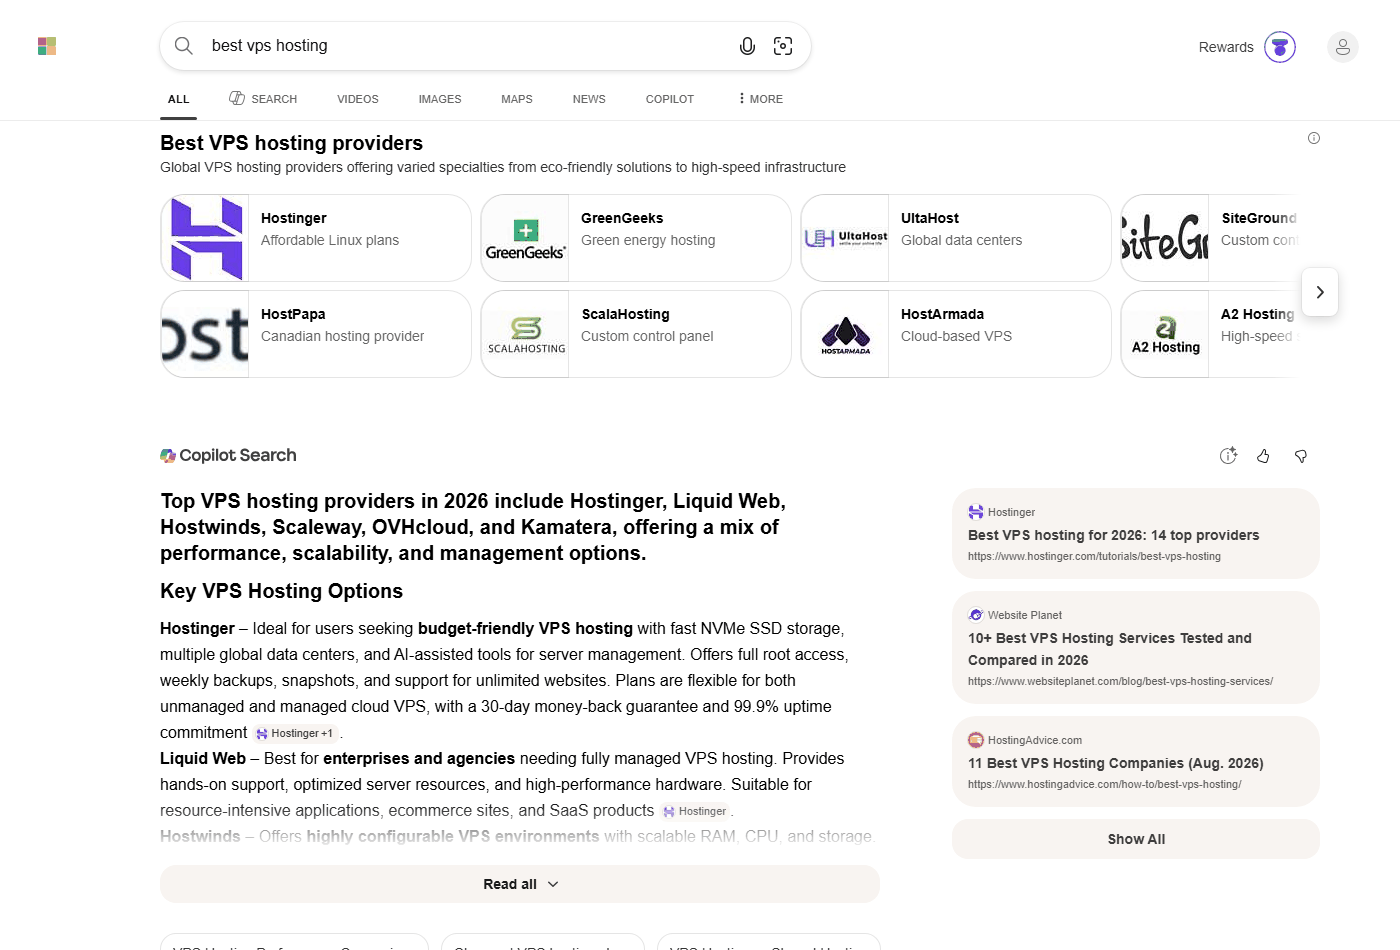The width and height of the screenshot is (1400, 950).
Task: Click the websiteplanet.com blog URL text
Action: pos(1120,681)
